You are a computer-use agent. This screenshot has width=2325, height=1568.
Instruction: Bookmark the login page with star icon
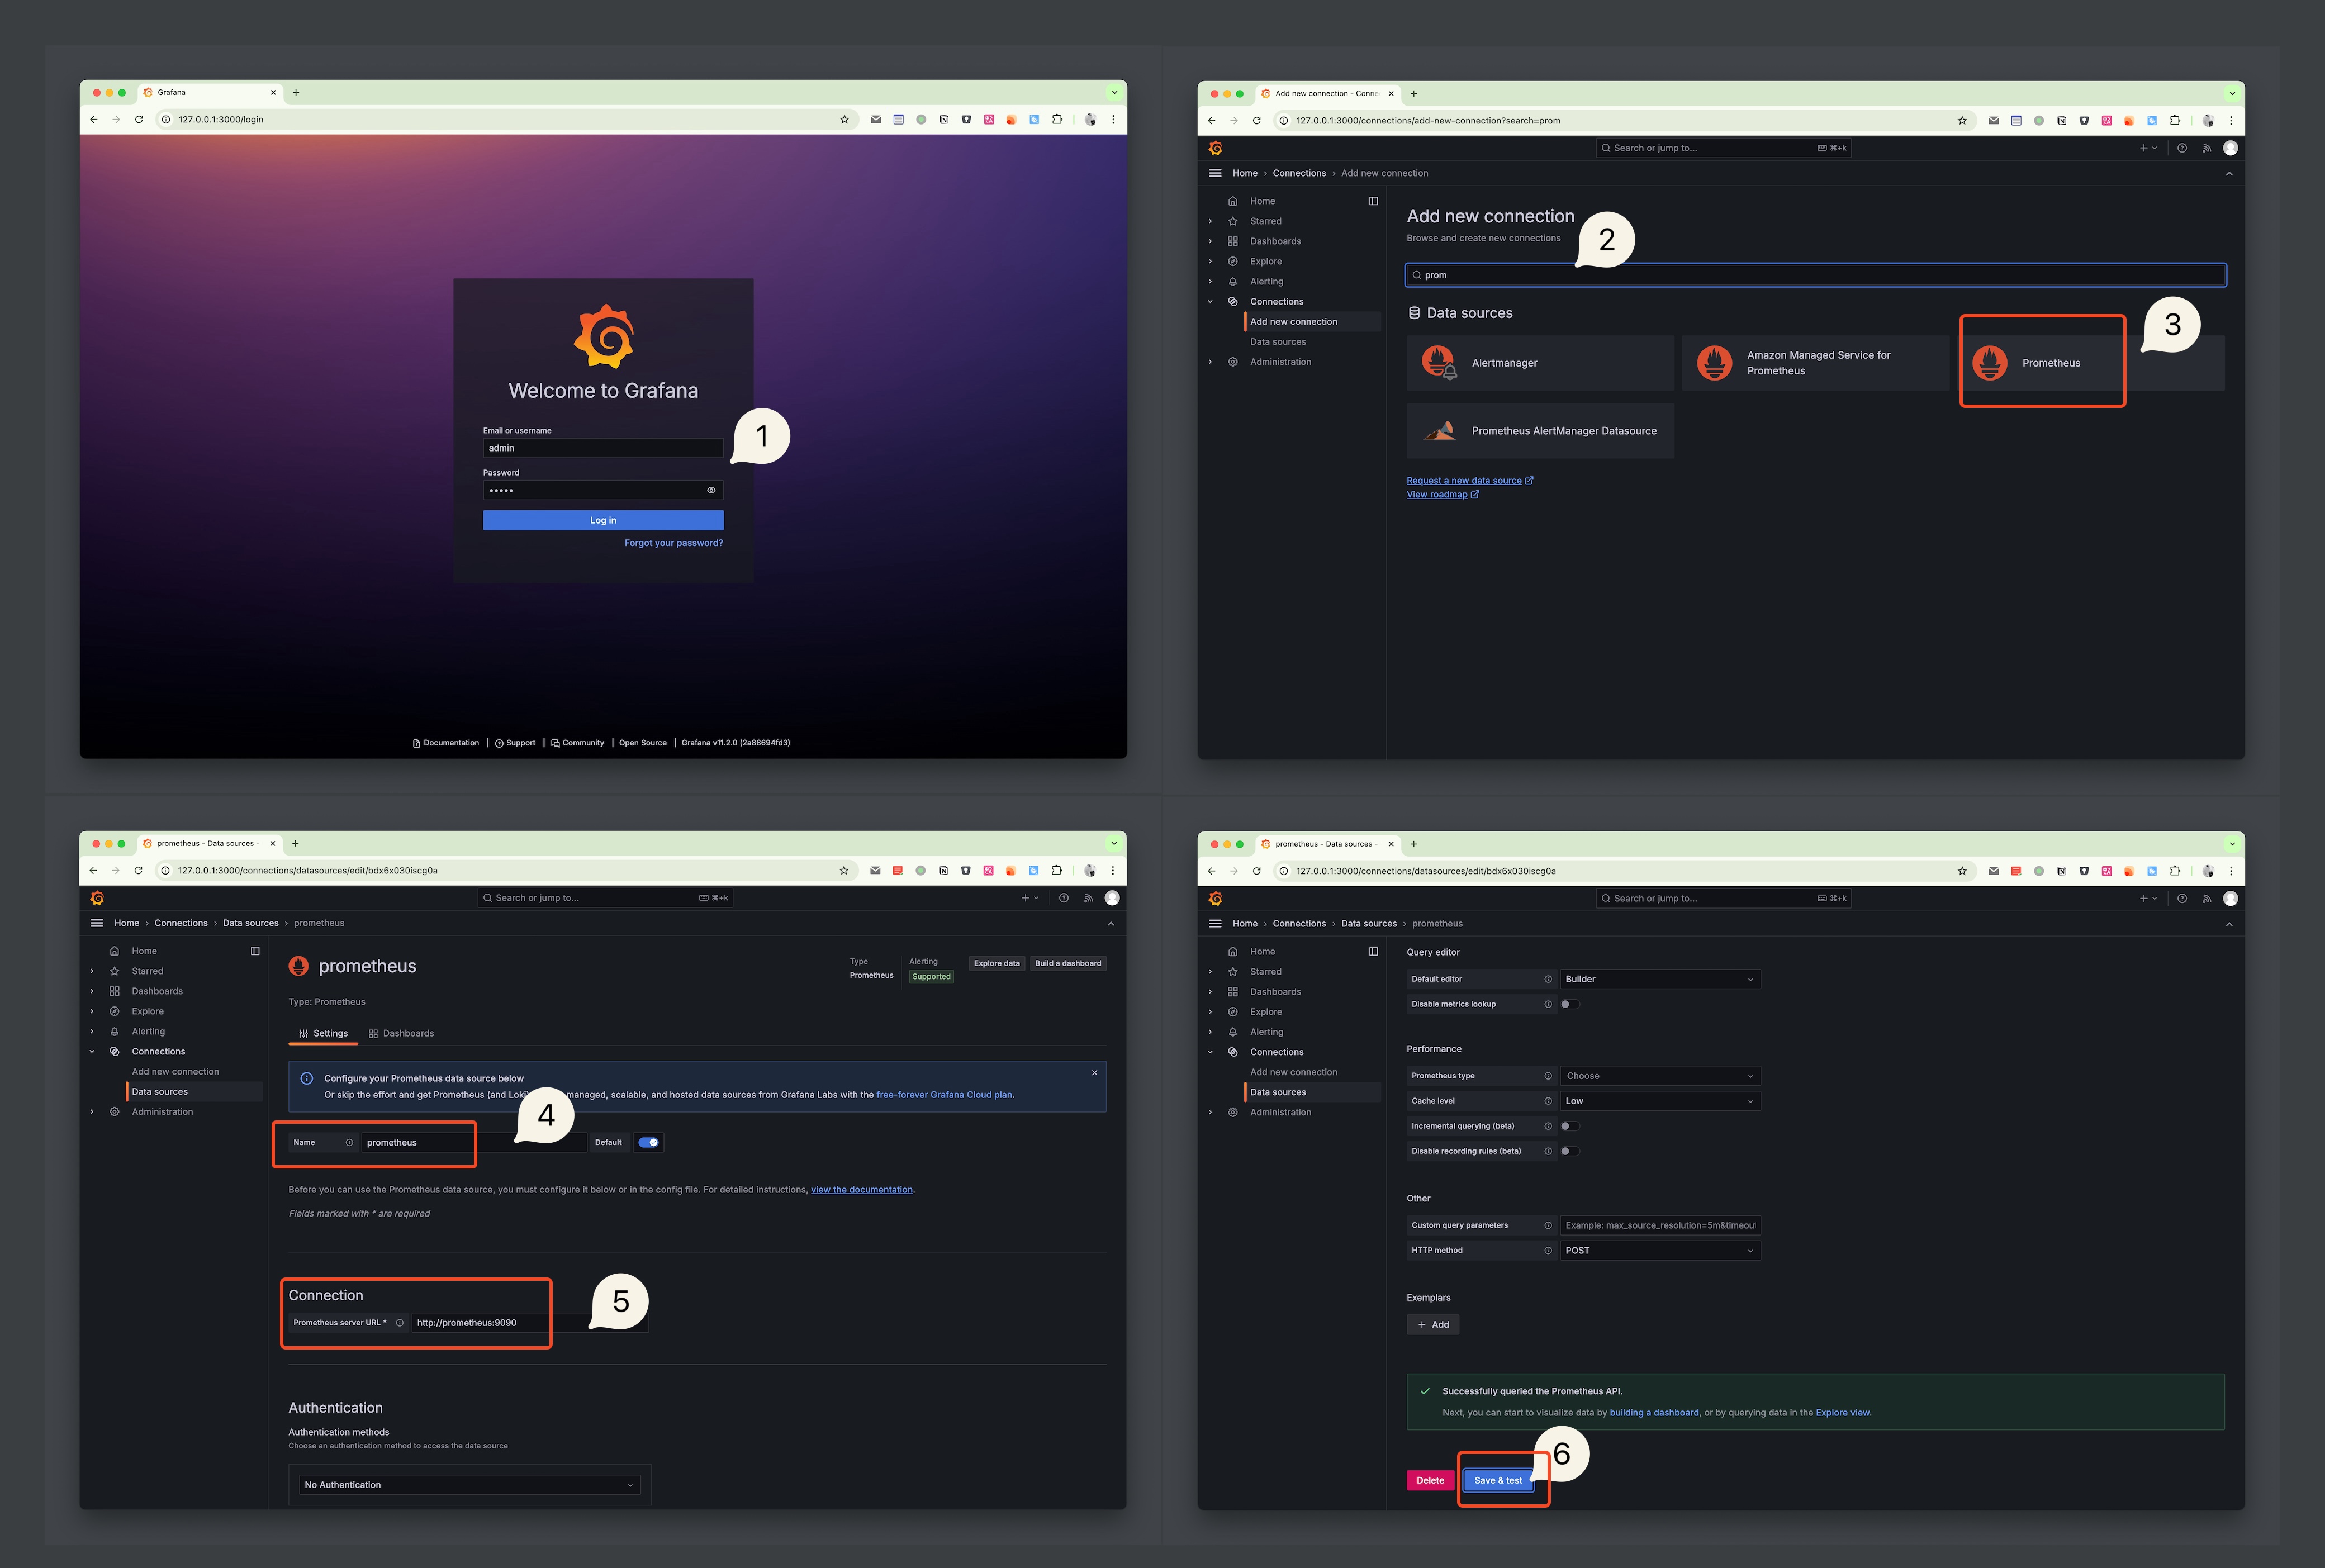pos(844,119)
